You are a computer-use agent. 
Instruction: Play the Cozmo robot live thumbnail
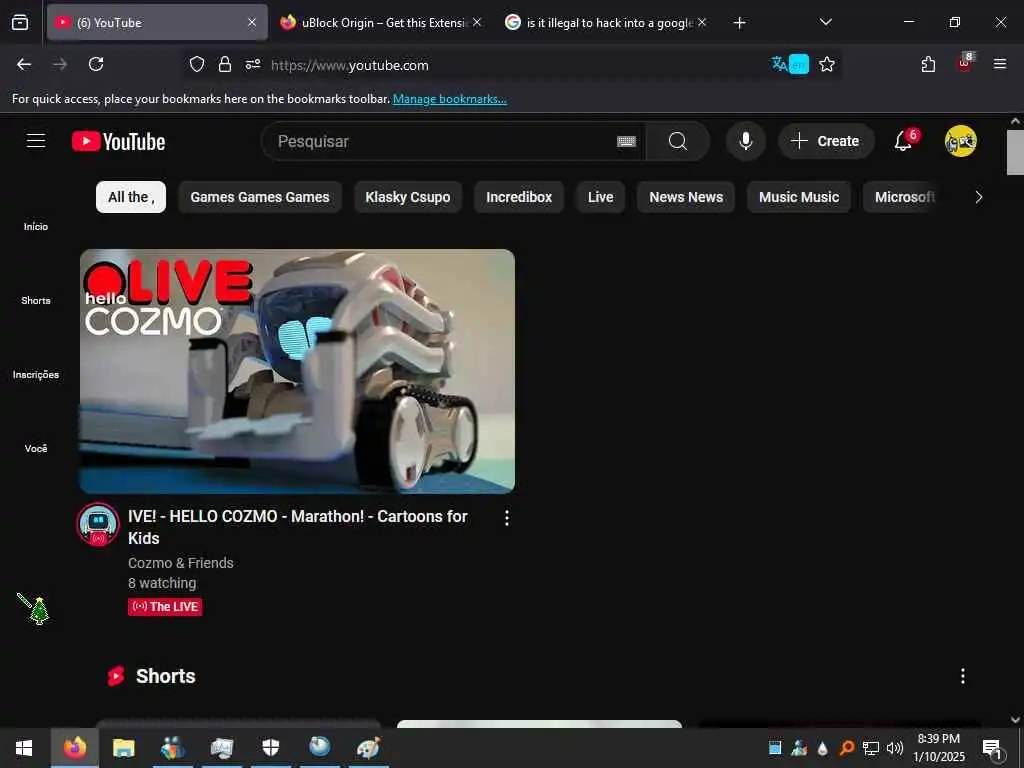297,371
